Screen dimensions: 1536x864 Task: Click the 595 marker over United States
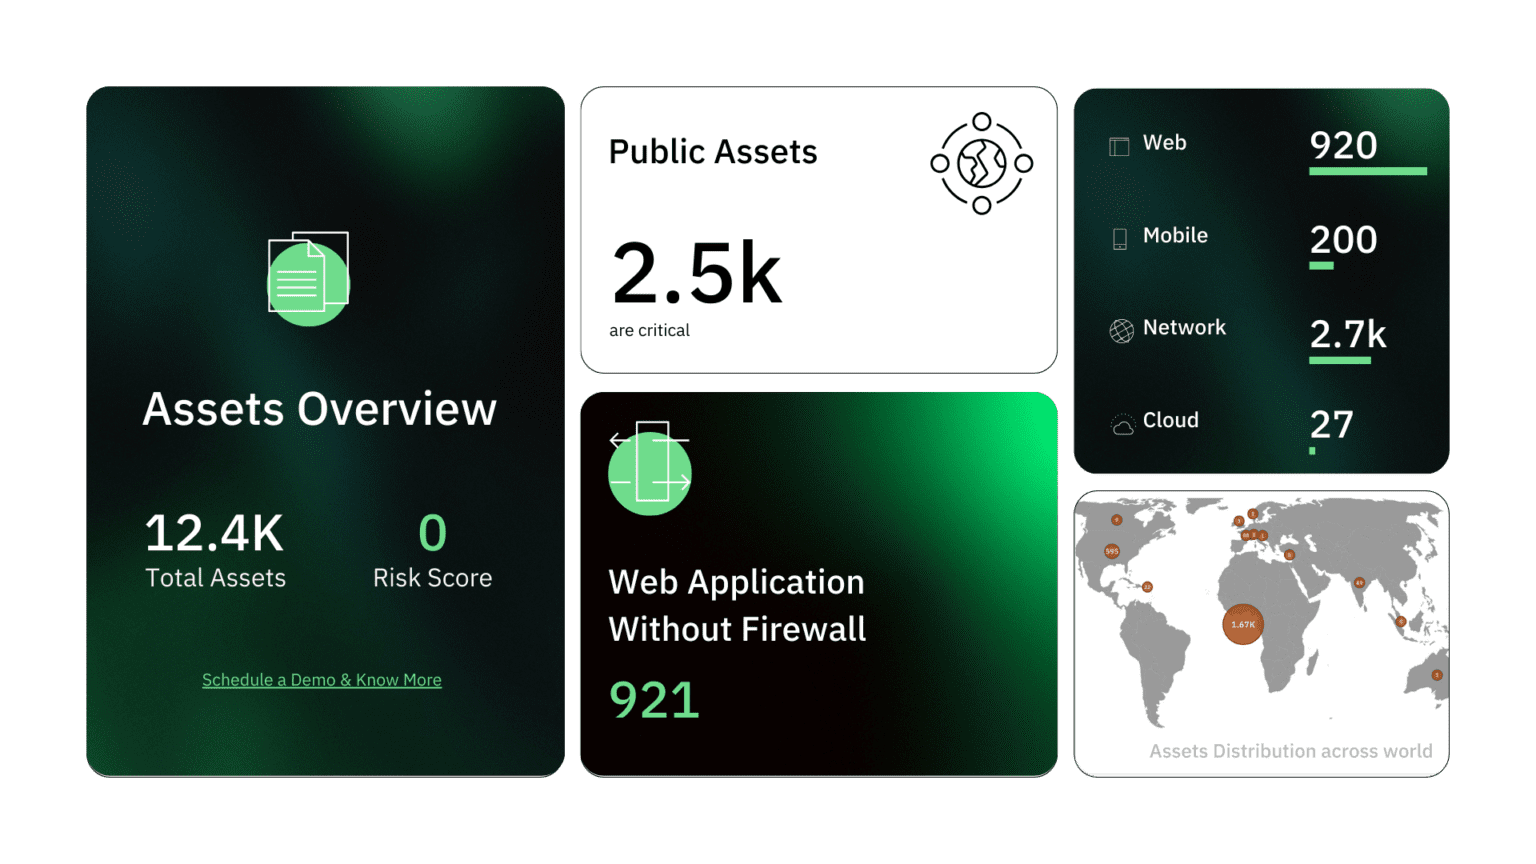point(1111,551)
